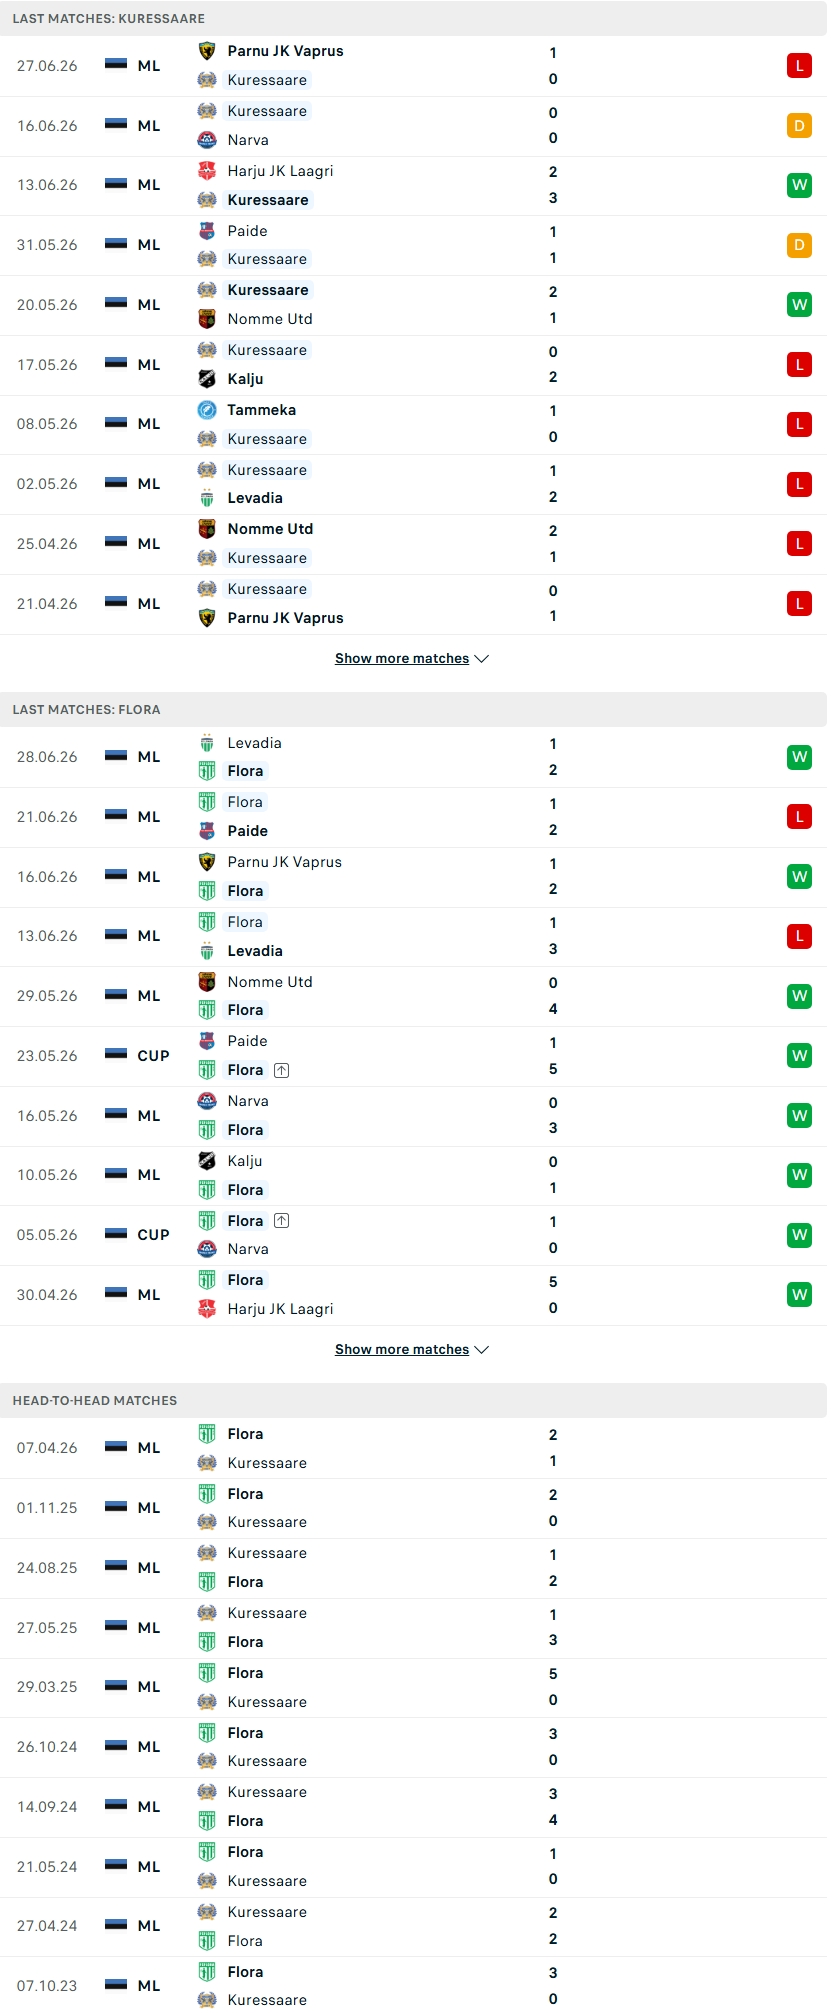Click Harju JK Laagri crest on 13.06.26 match

(207, 171)
